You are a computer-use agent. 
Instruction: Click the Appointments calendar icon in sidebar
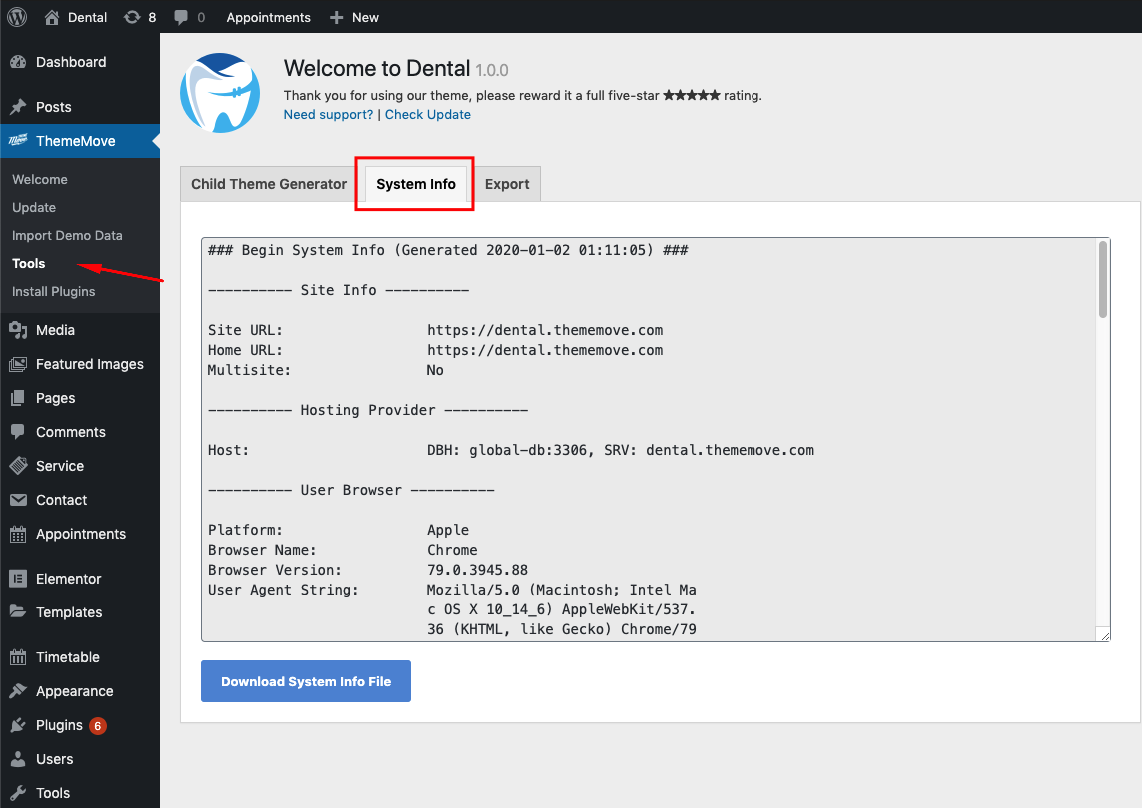click(18, 534)
